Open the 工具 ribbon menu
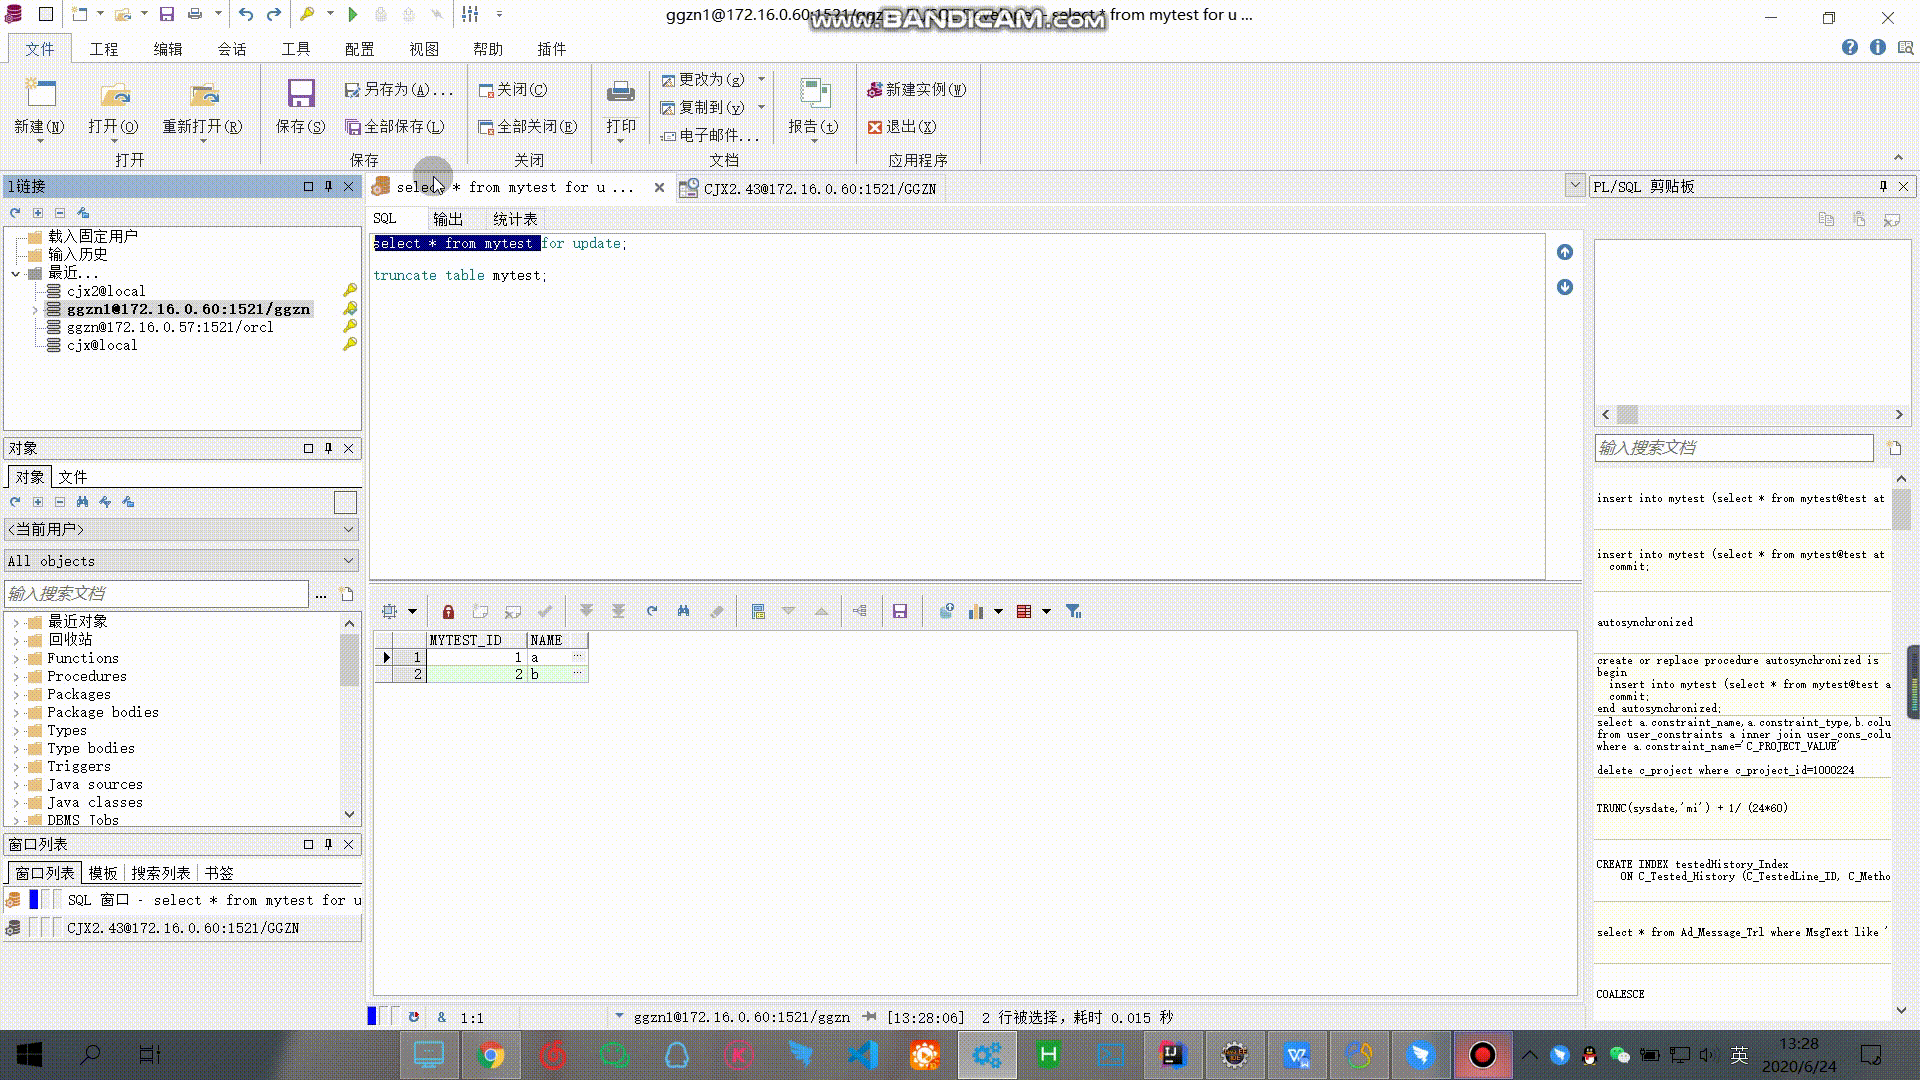The height and width of the screenshot is (1080, 1920). tap(296, 48)
